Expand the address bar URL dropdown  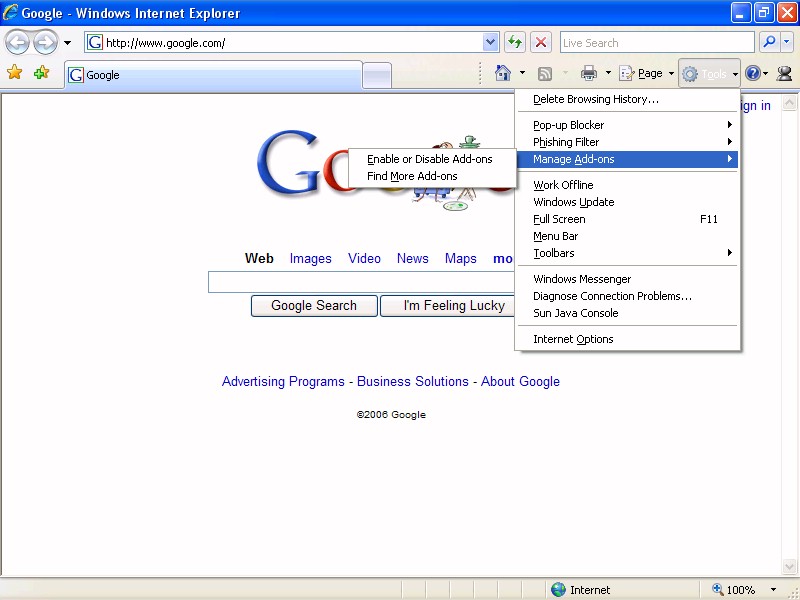coord(490,42)
